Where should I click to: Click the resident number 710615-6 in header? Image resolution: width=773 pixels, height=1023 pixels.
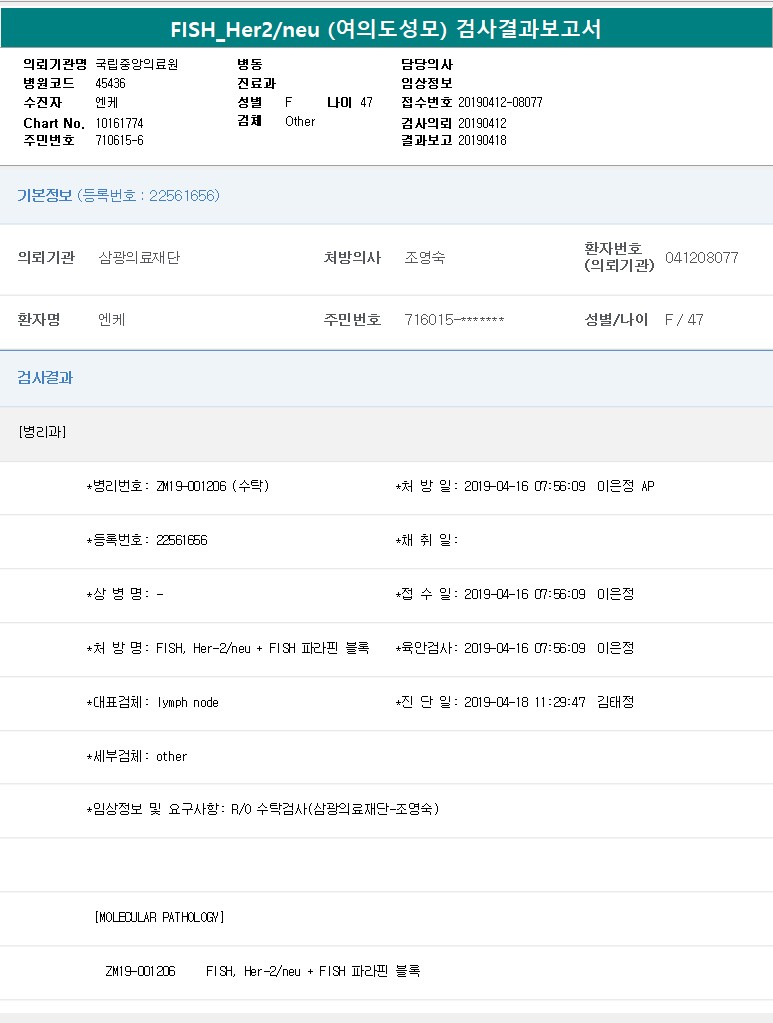coord(119,140)
